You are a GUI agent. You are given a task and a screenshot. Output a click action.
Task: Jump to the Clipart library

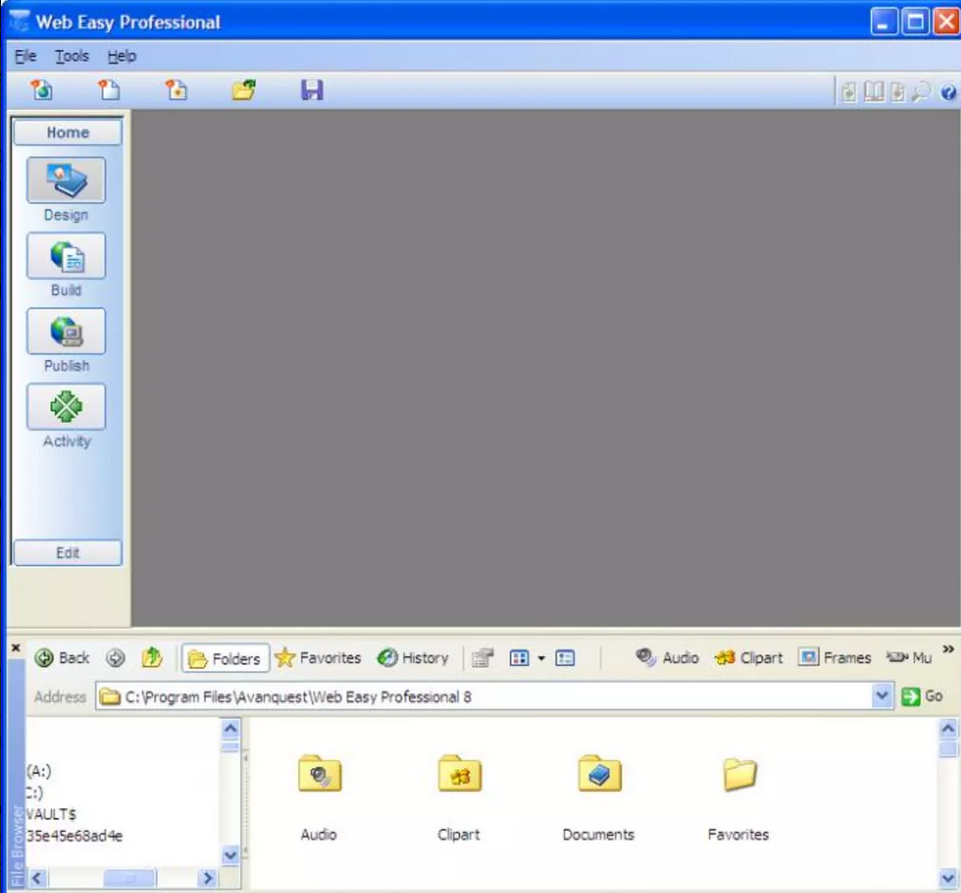pyautogui.click(x=749, y=658)
